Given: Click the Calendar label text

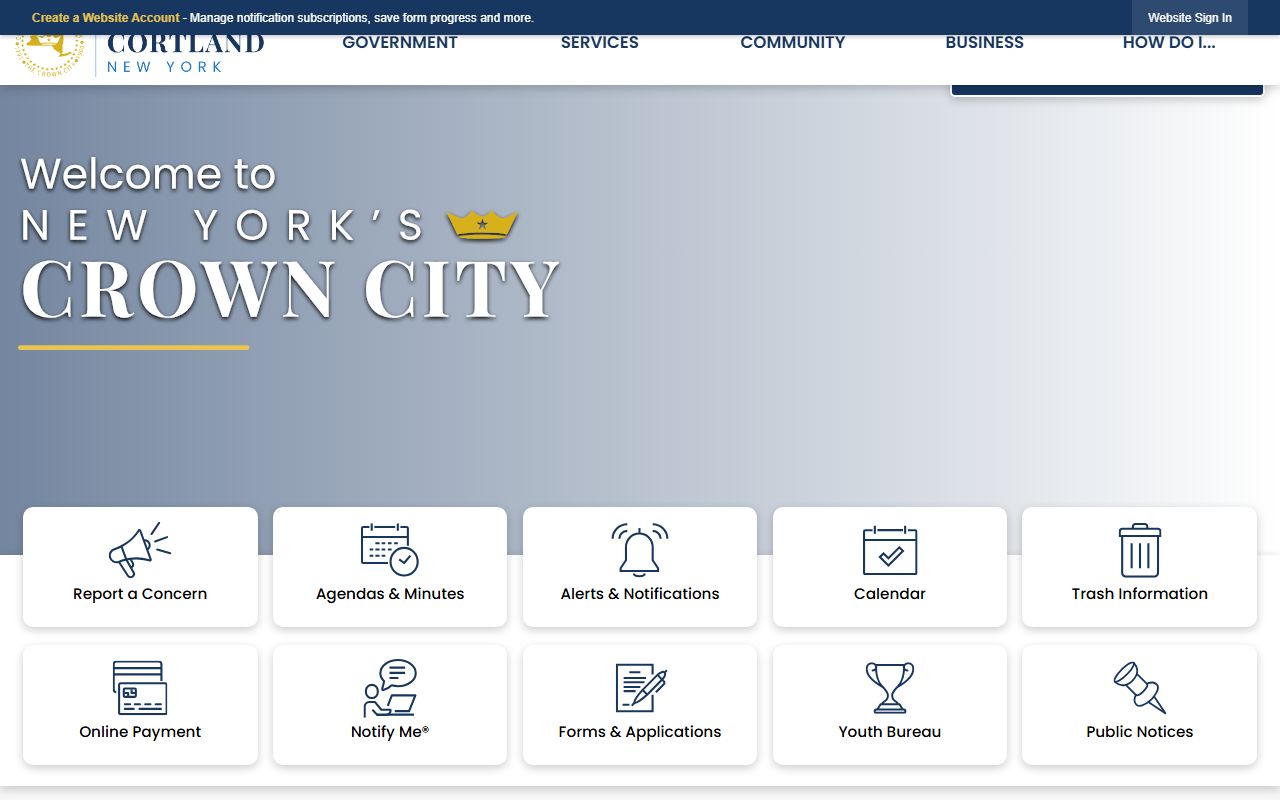Looking at the screenshot, I should (x=890, y=594).
